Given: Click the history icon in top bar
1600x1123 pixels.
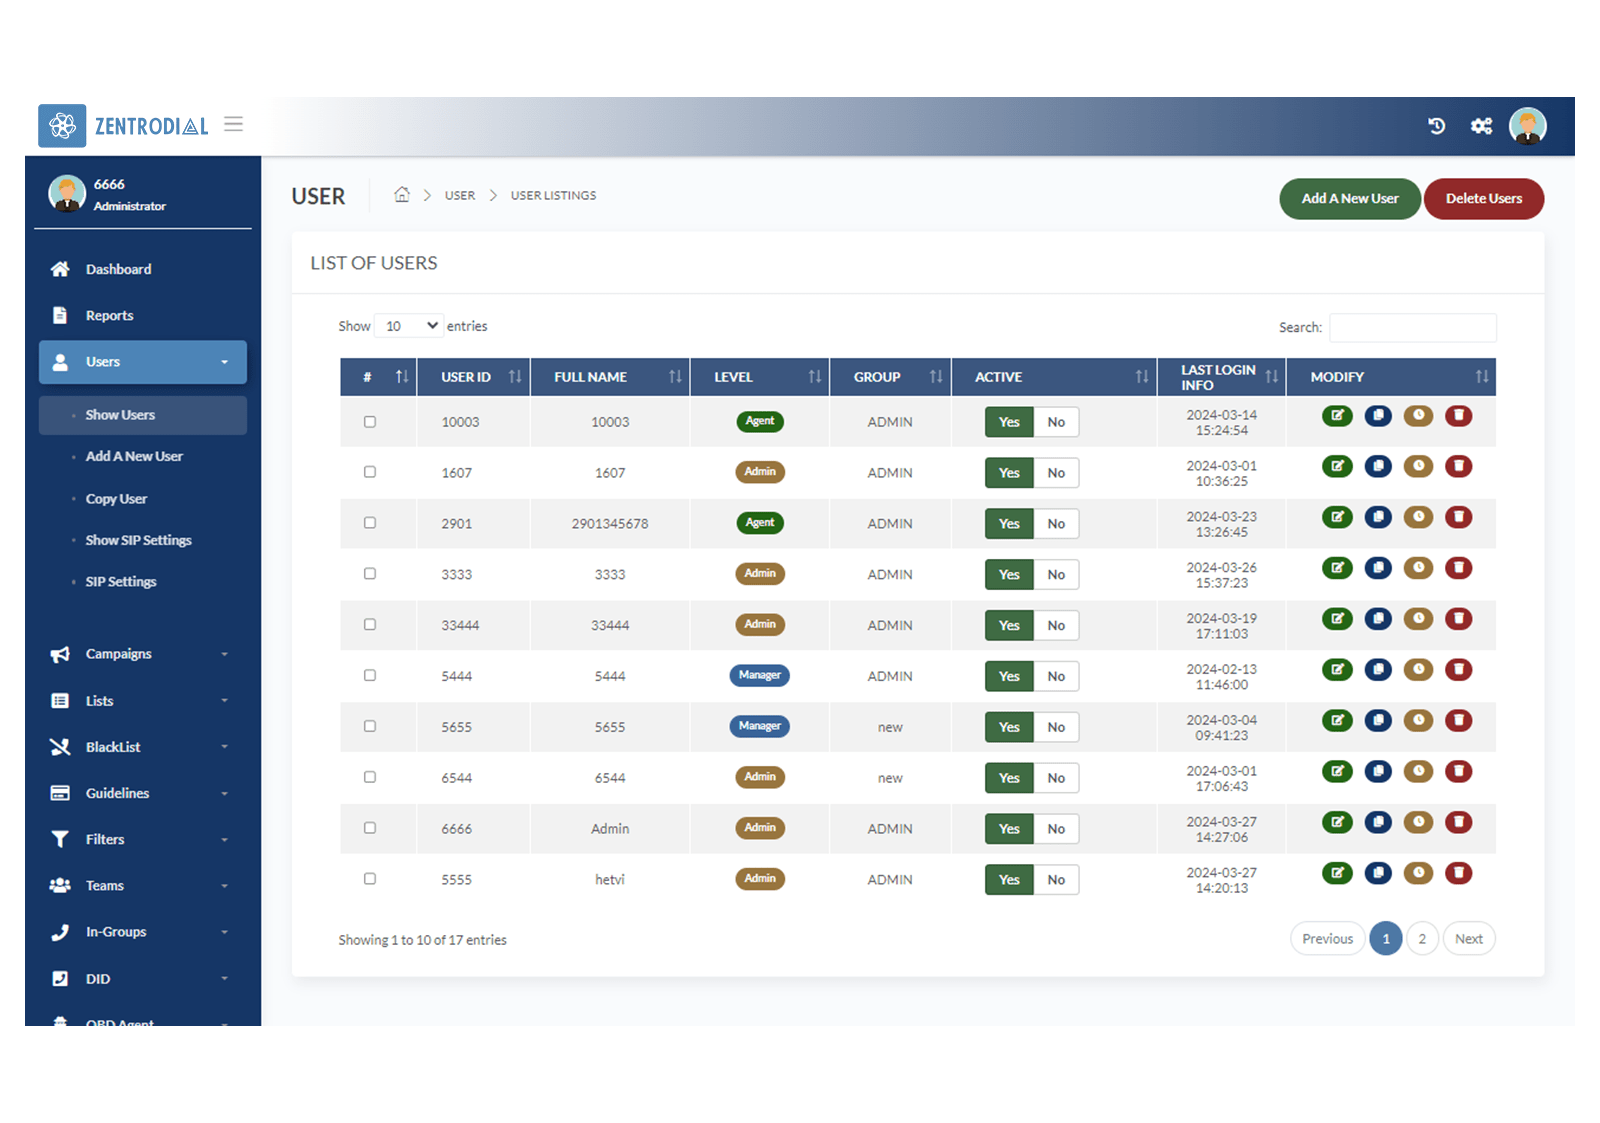Looking at the screenshot, I should pyautogui.click(x=1436, y=126).
